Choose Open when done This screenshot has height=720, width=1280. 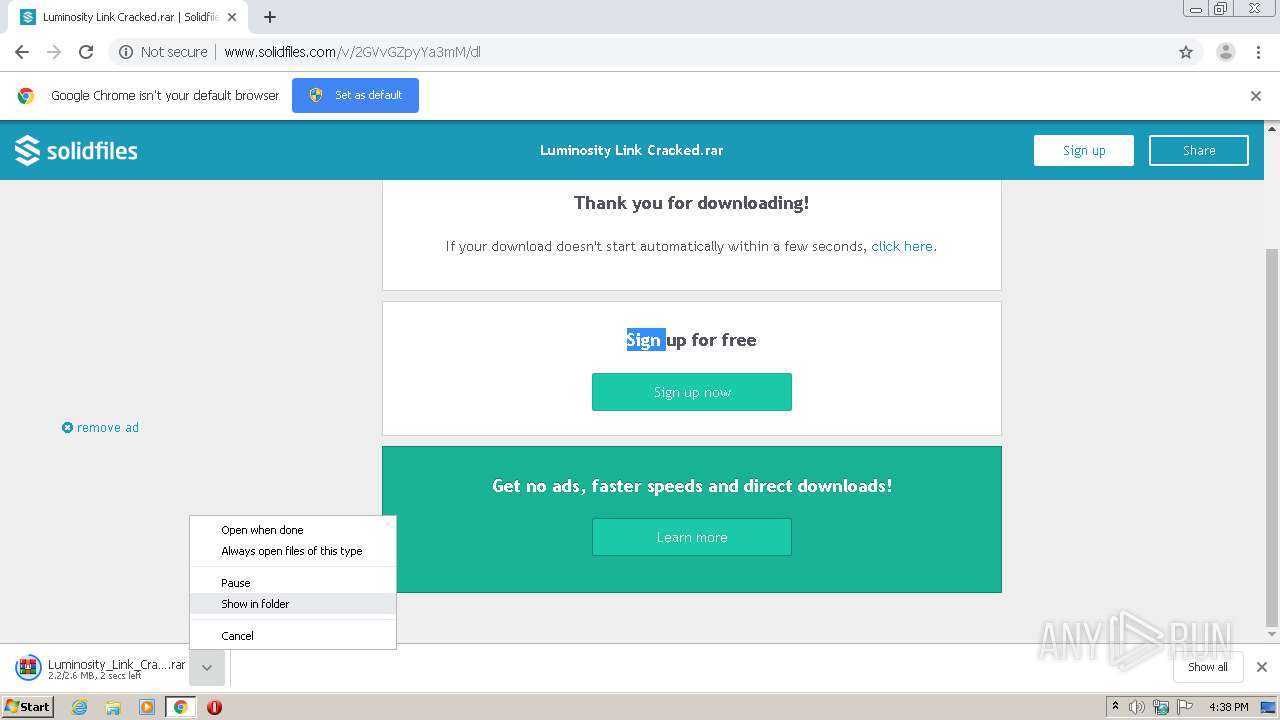pos(293,530)
